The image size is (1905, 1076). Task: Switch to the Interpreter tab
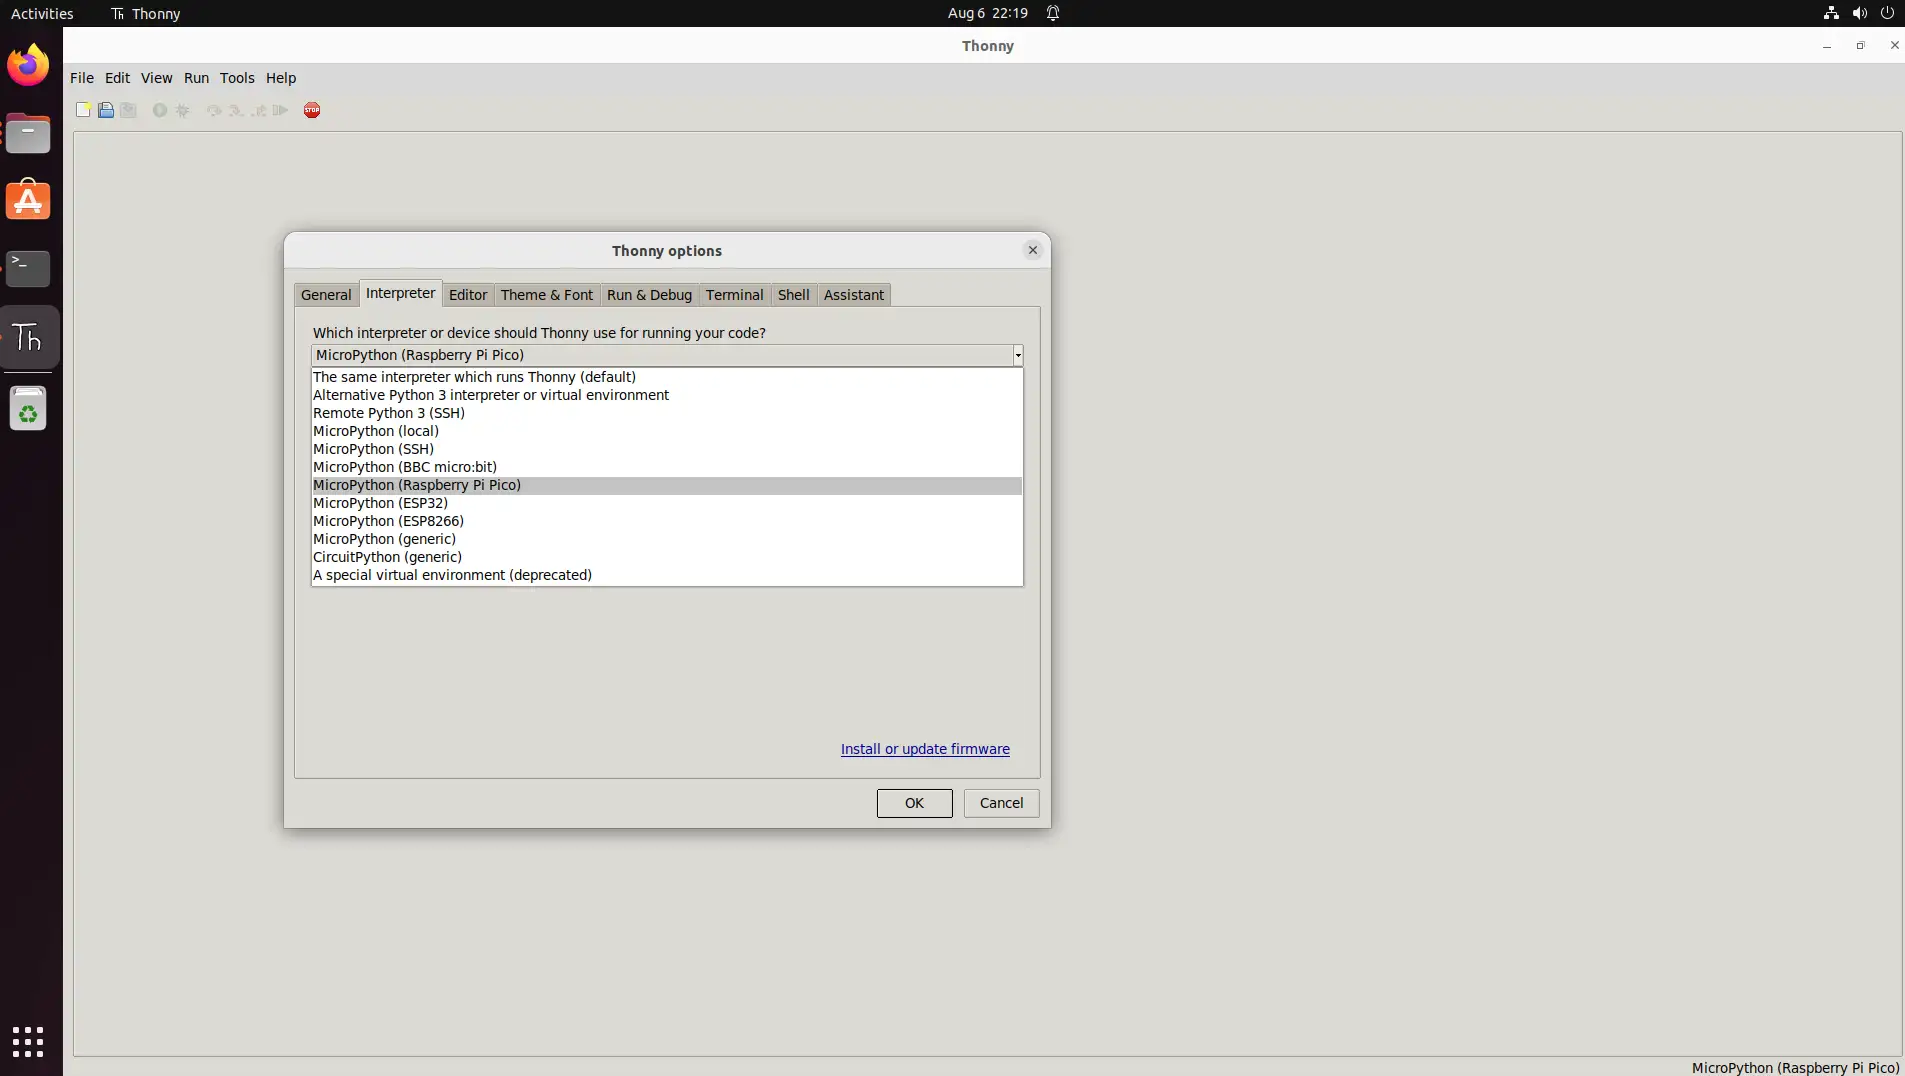[400, 293]
